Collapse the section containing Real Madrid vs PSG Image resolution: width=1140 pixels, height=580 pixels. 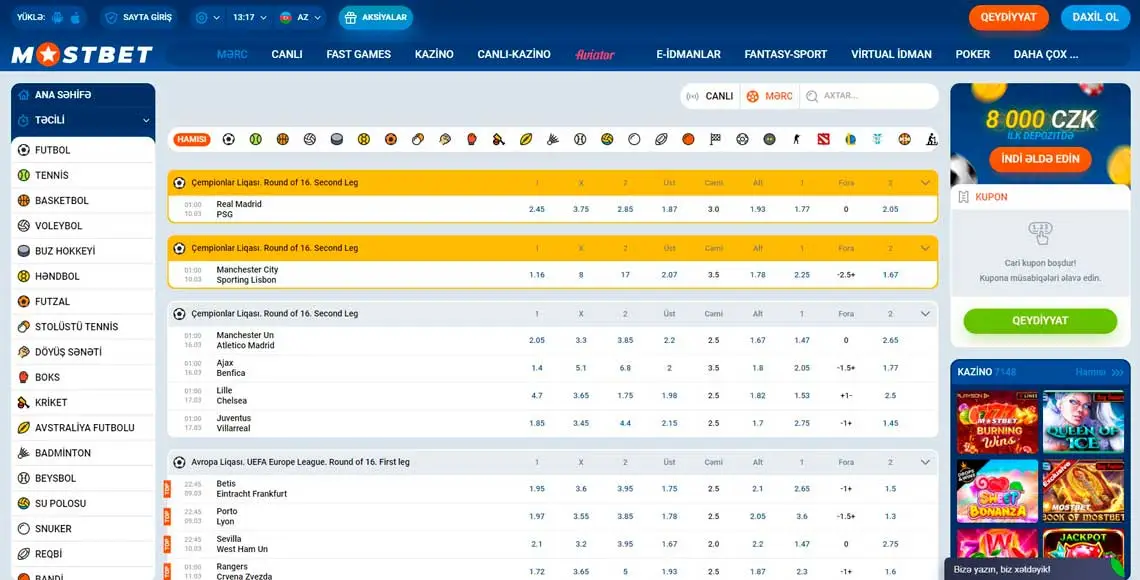coord(926,182)
